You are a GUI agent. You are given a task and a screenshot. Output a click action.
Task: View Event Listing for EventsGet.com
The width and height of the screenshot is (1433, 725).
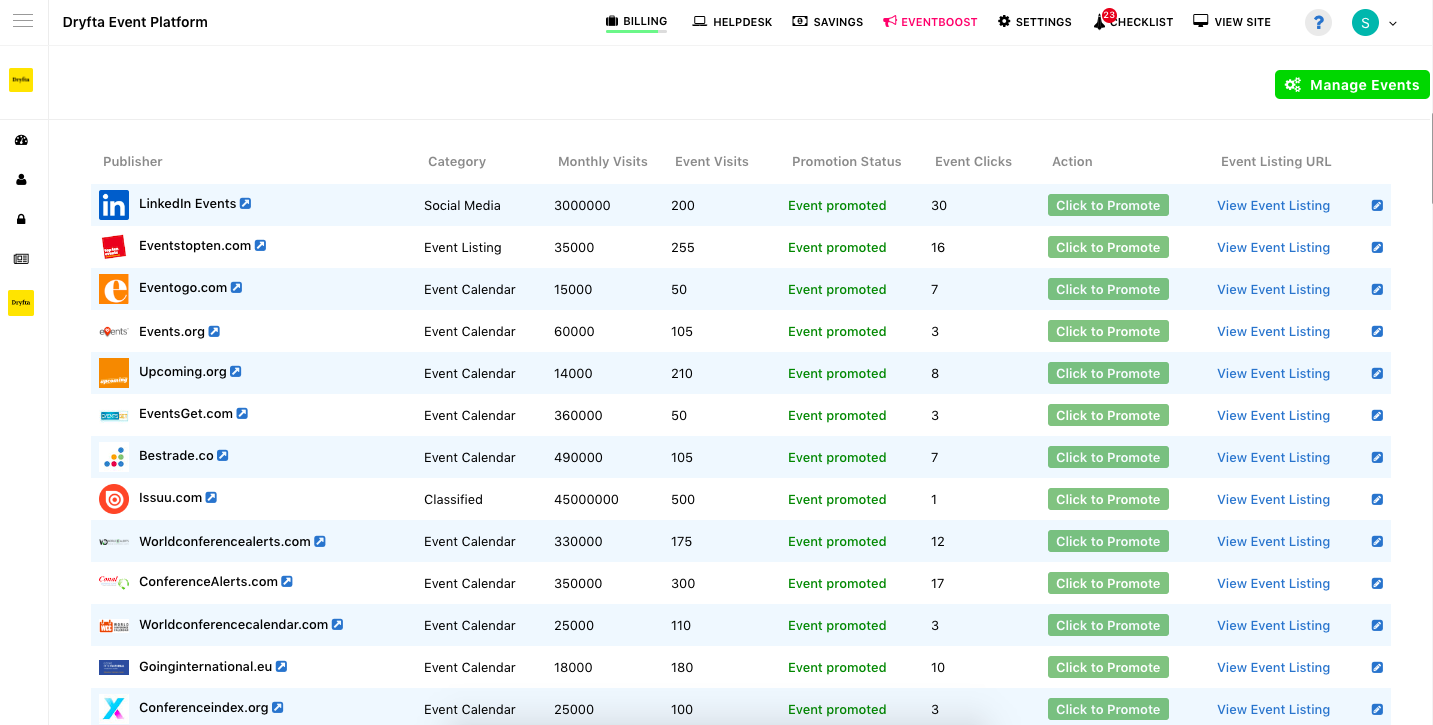click(x=1273, y=415)
